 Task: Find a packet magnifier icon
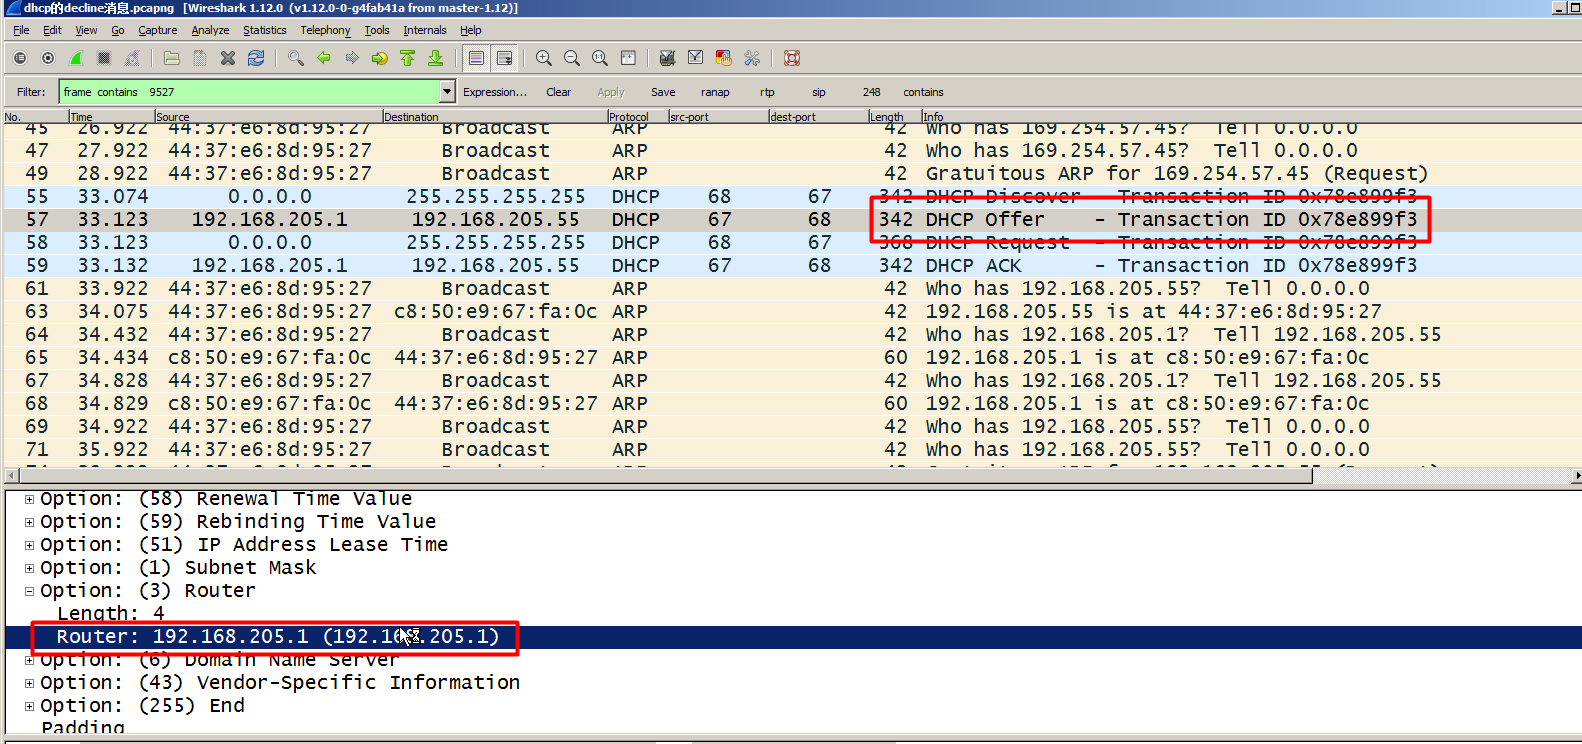pyautogui.click(x=296, y=58)
